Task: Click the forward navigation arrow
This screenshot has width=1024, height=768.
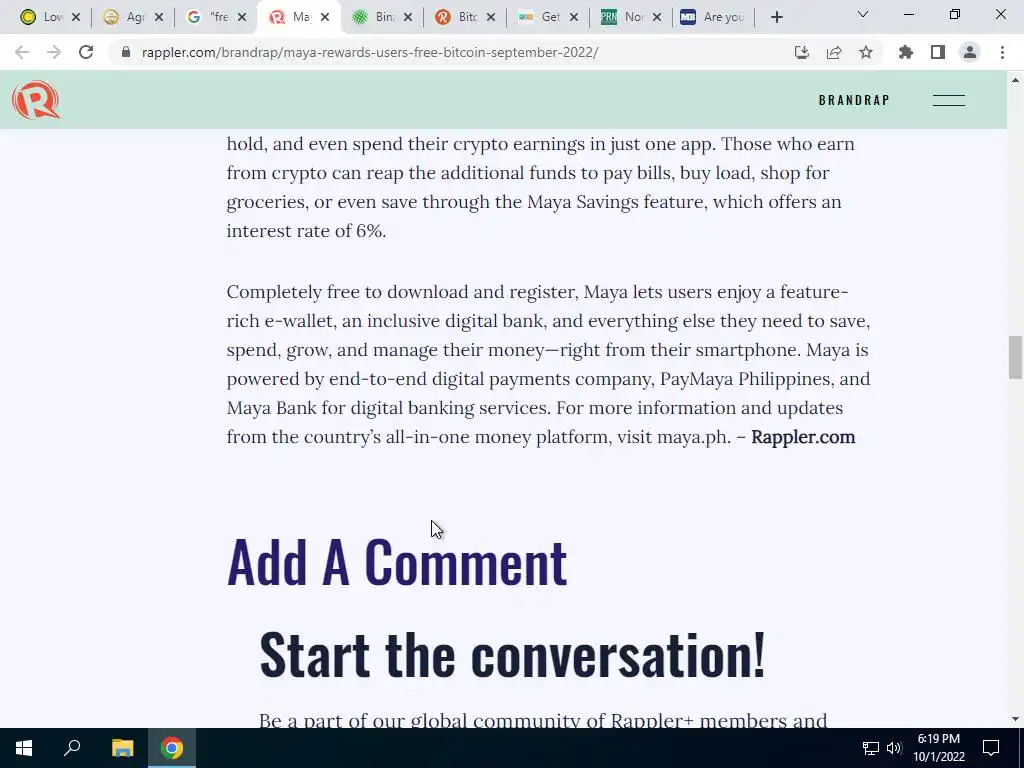Action: (x=54, y=52)
